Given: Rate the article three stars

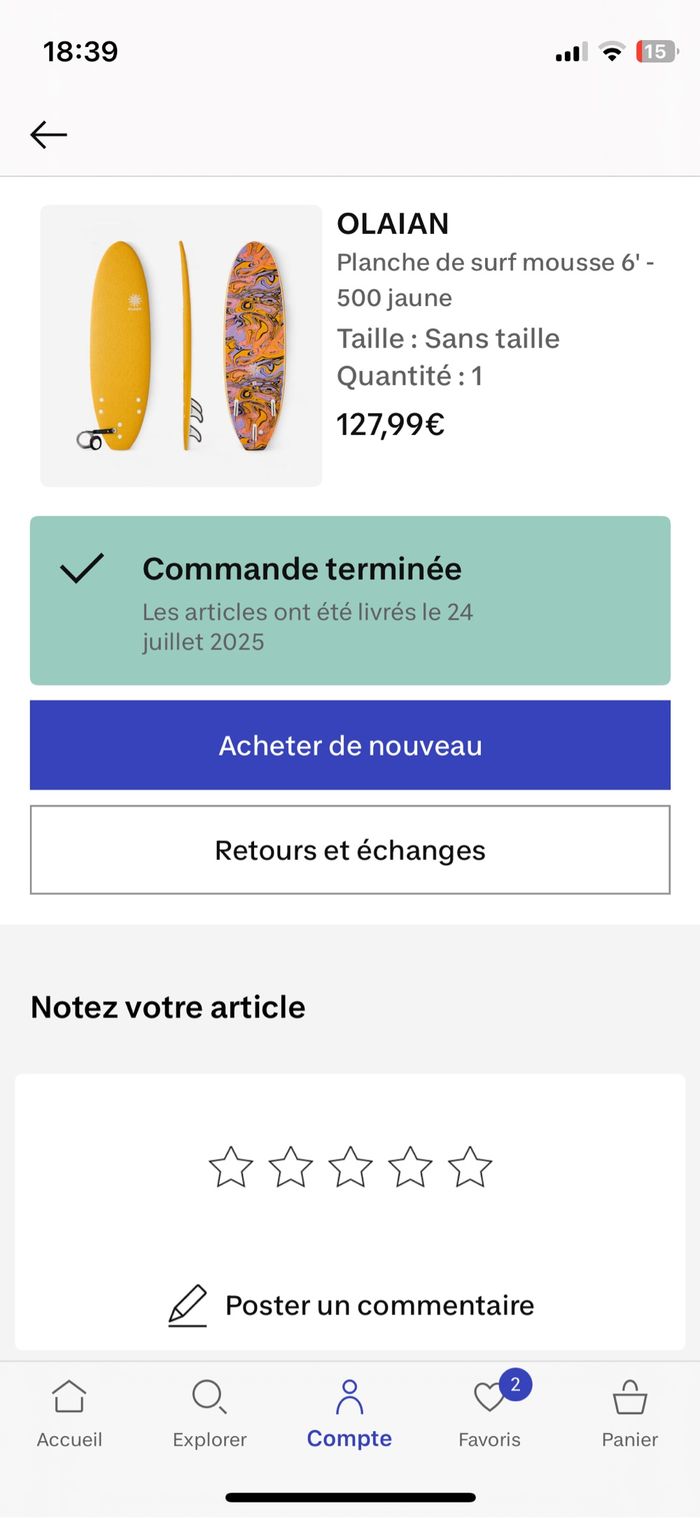Looking at the screenshot, I should coord(350,1167).
